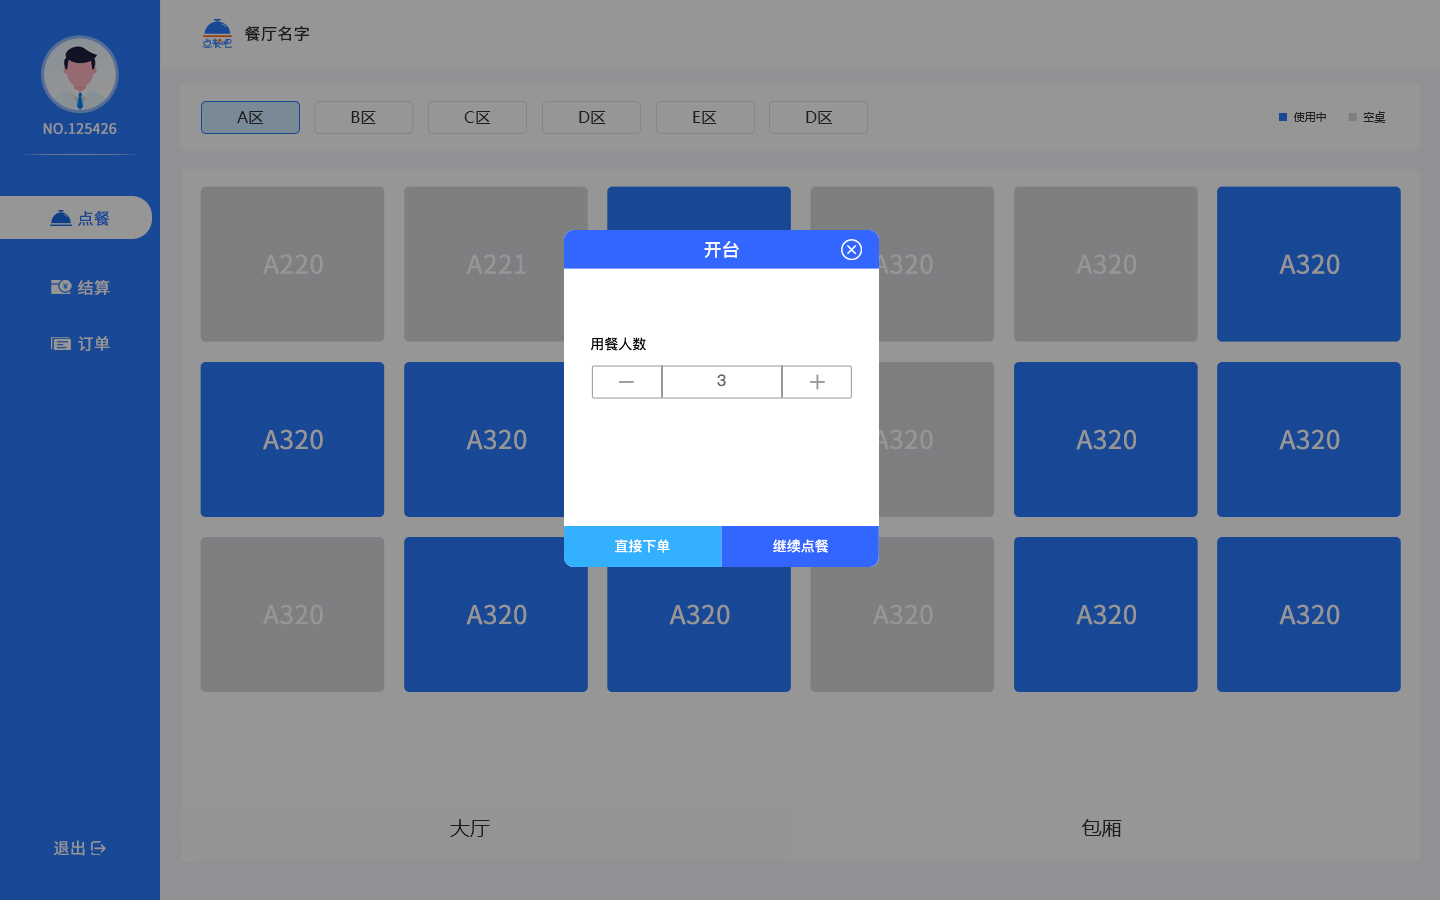Viewport: 1440px width, 900px height.
Task: Select the 大厅 bottom tab
Action: click(470, 828)
